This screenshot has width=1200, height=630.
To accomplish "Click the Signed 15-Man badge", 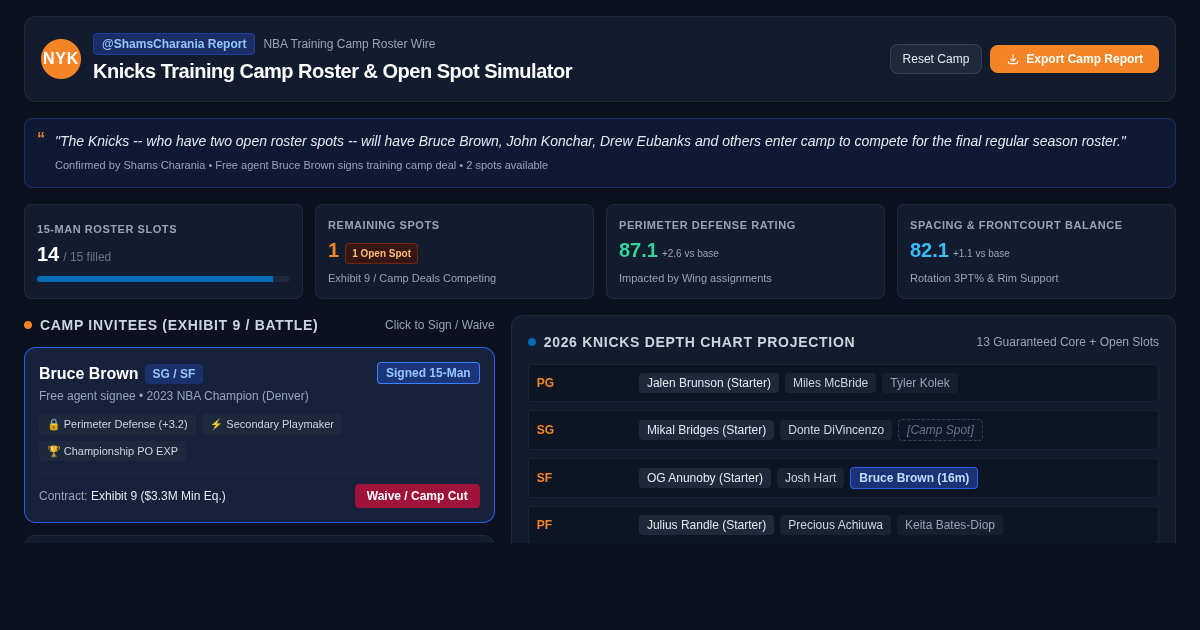I will pos(428,373).
